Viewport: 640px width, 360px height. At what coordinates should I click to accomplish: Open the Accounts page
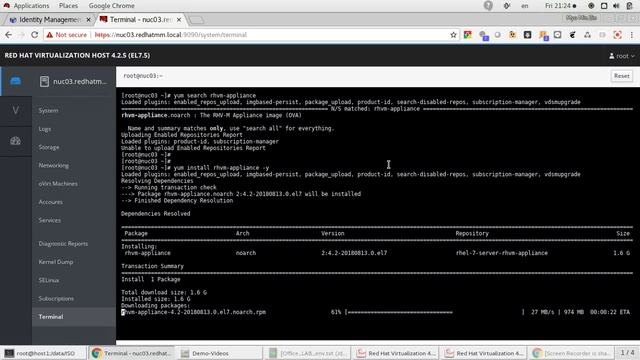50,202
